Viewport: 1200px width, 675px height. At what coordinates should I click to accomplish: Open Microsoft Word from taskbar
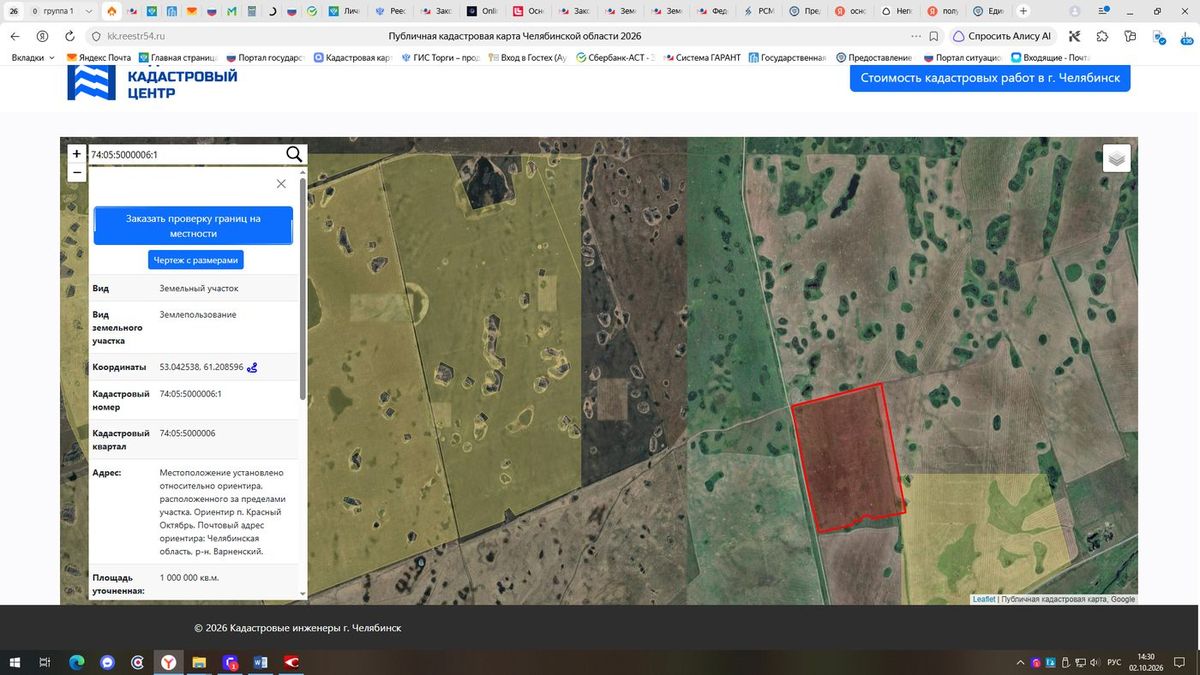pos(261,662)
